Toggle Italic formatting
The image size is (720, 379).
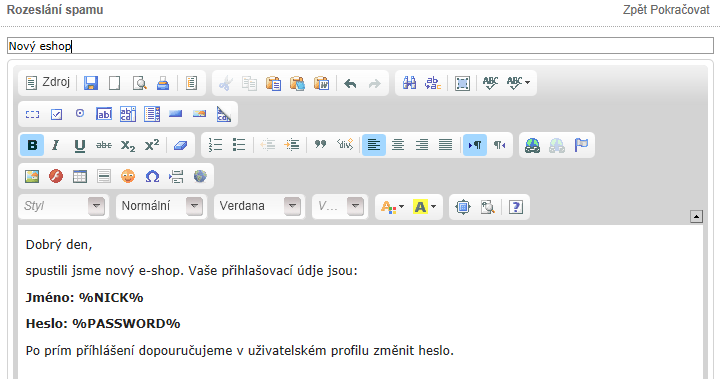[x=56, y=145]
